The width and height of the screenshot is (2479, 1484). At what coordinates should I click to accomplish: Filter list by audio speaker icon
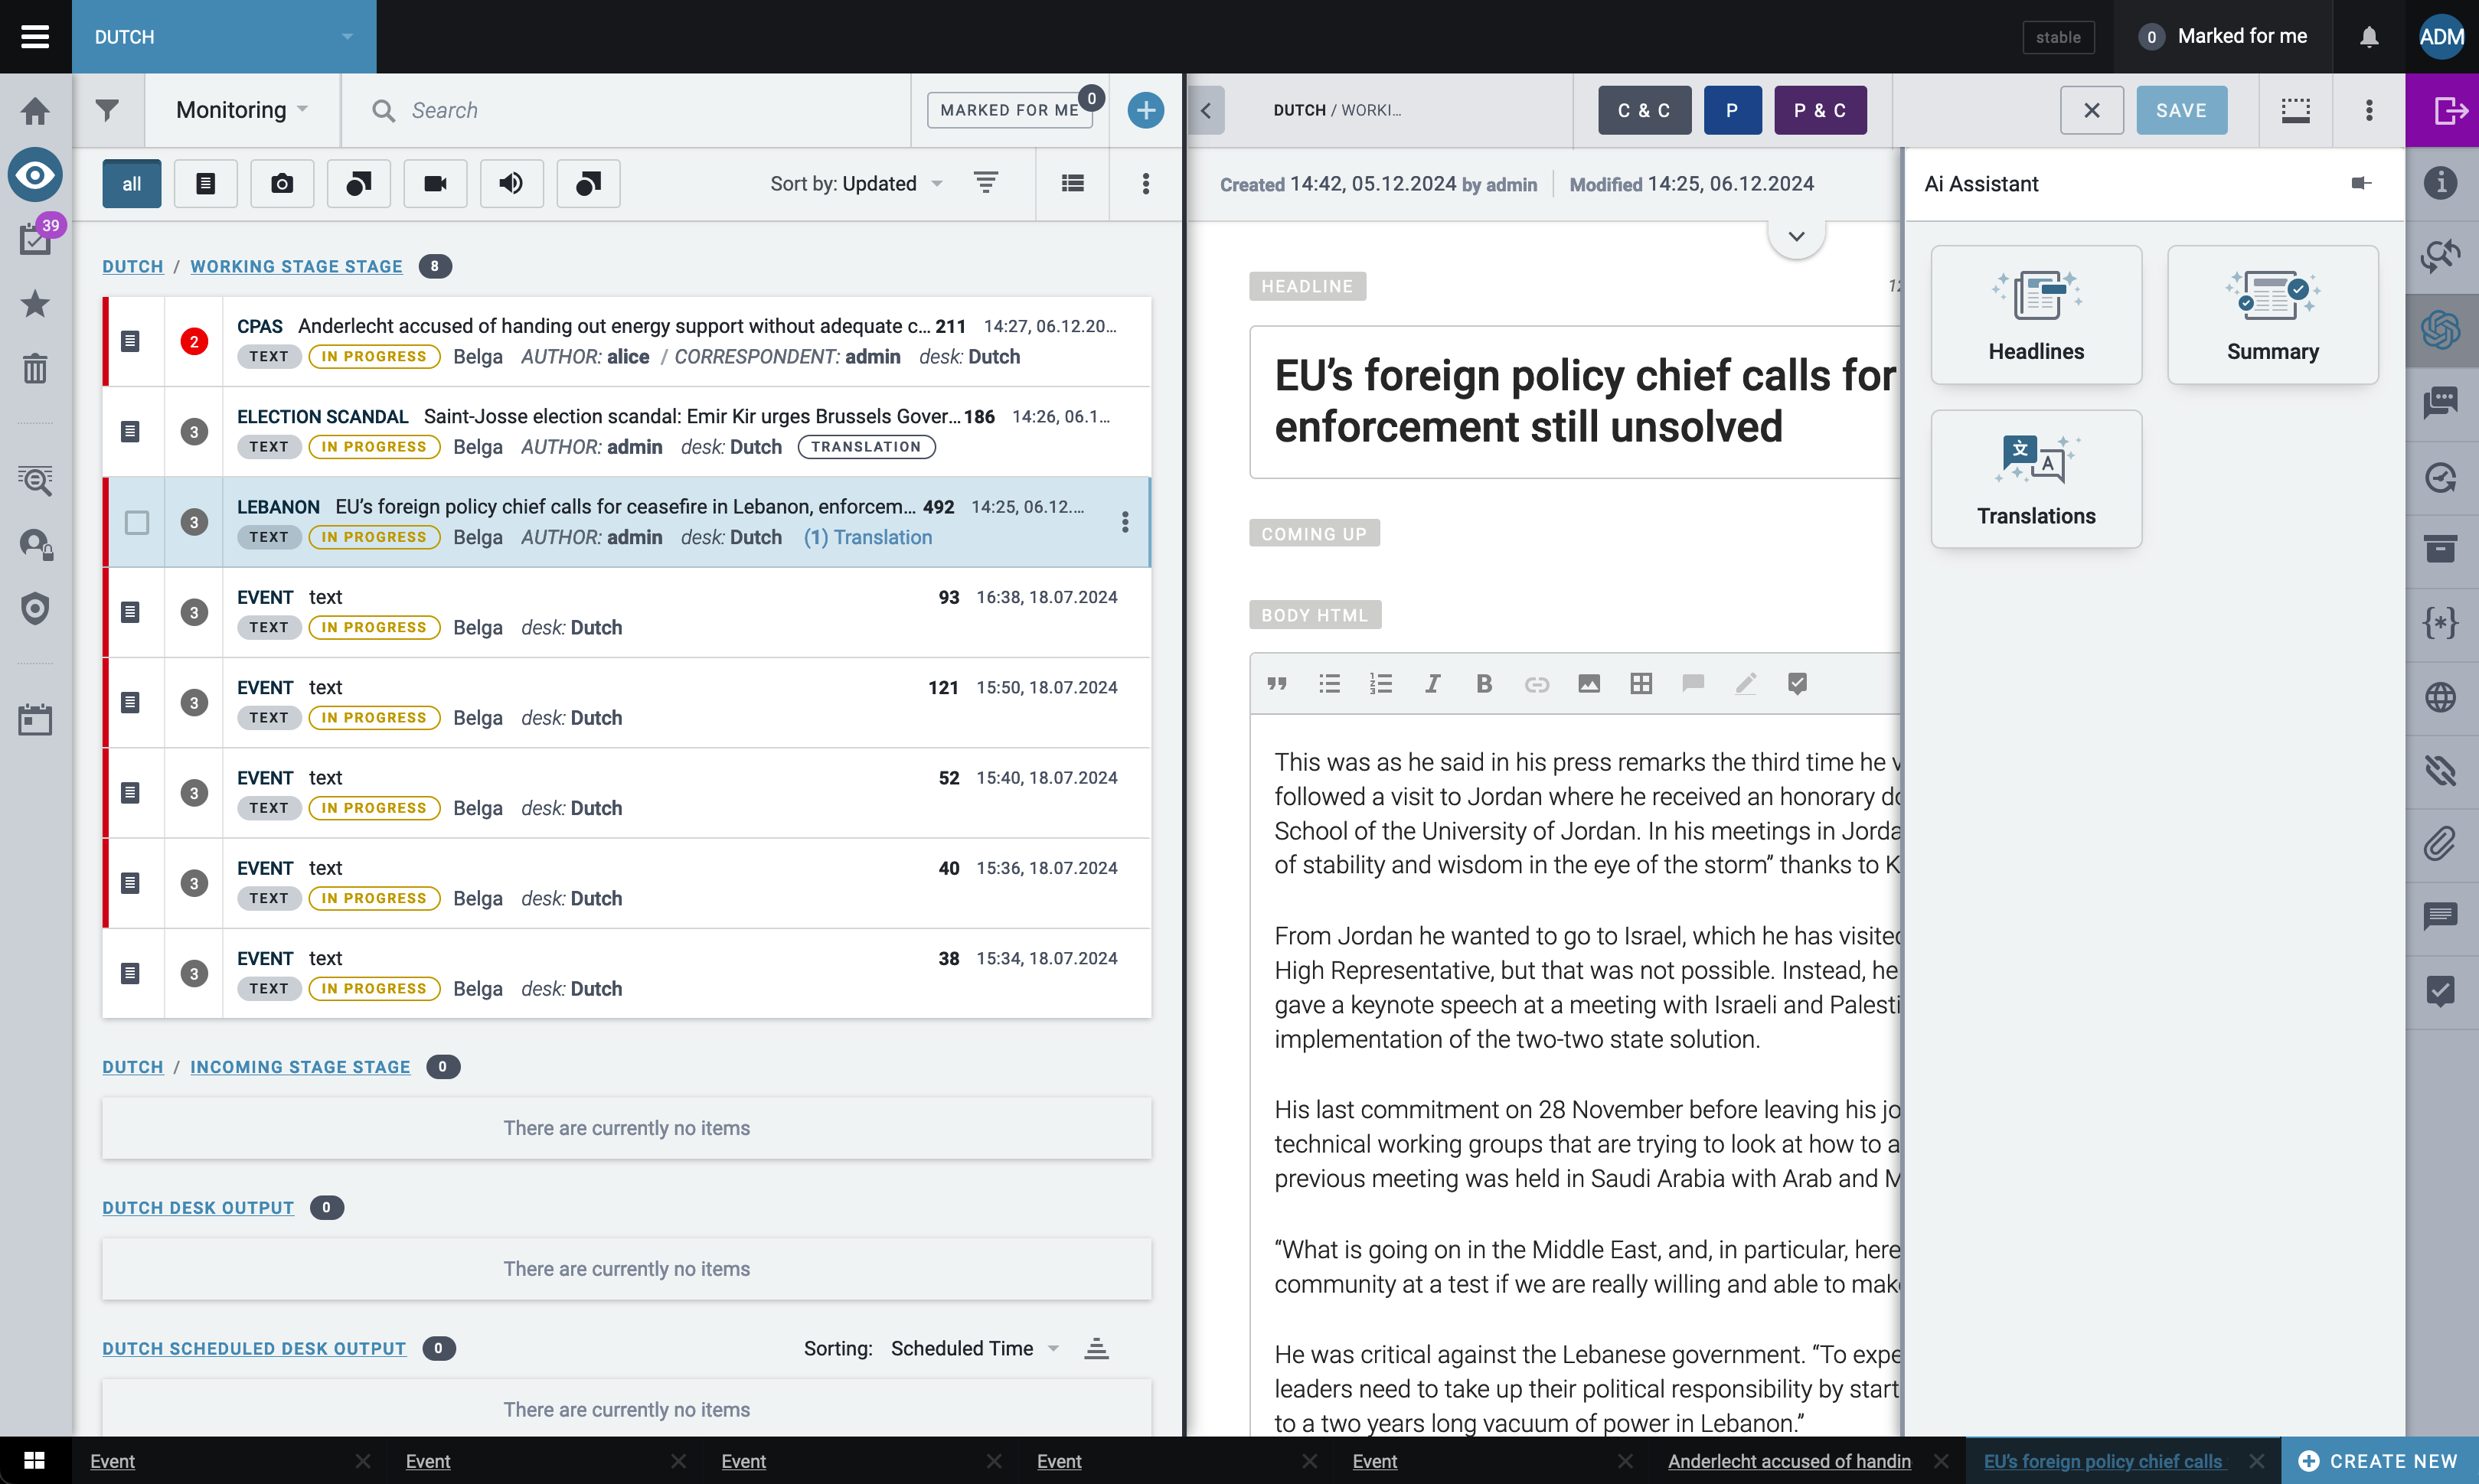[511, 184]
